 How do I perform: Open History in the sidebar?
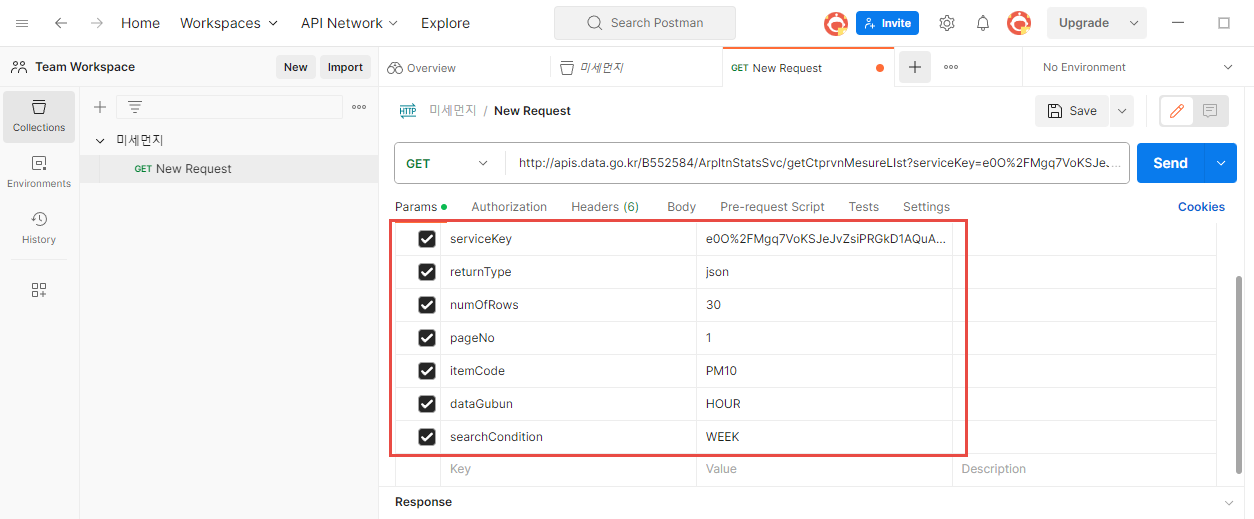coord(39,228)
